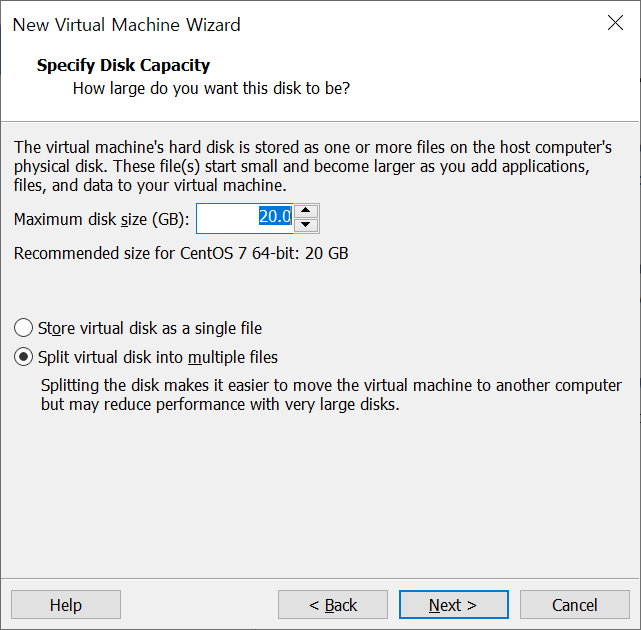Click the 'Recommended size for CentOS 7 64-bit: 20 GB' text
Image resolution: width=641 pixels, height=630 pixels.
[x=181, y=253]
